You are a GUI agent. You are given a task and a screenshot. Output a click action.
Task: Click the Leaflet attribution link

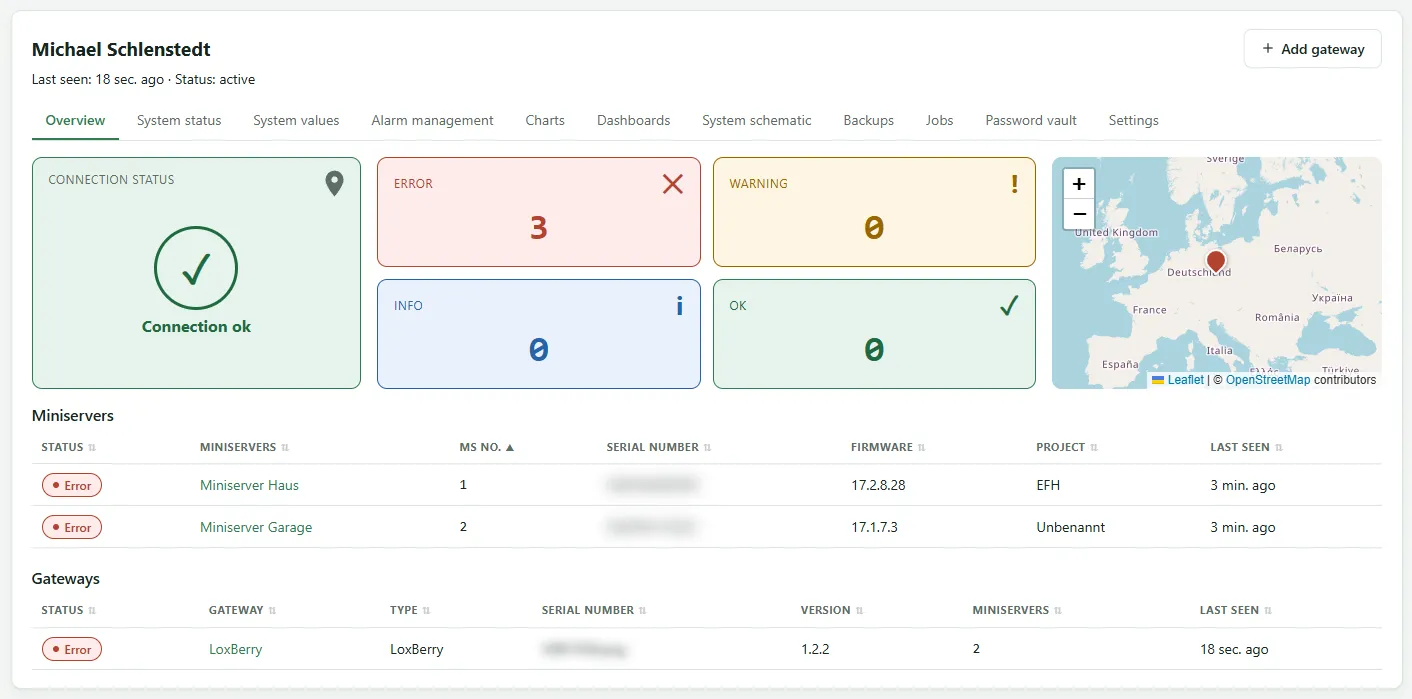1185,380
